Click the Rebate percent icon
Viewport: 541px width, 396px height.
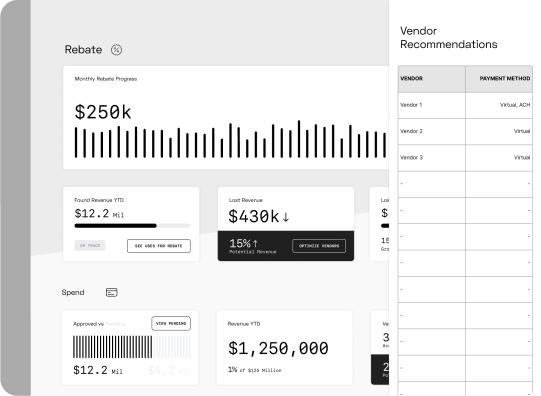[x=116, y=50]
